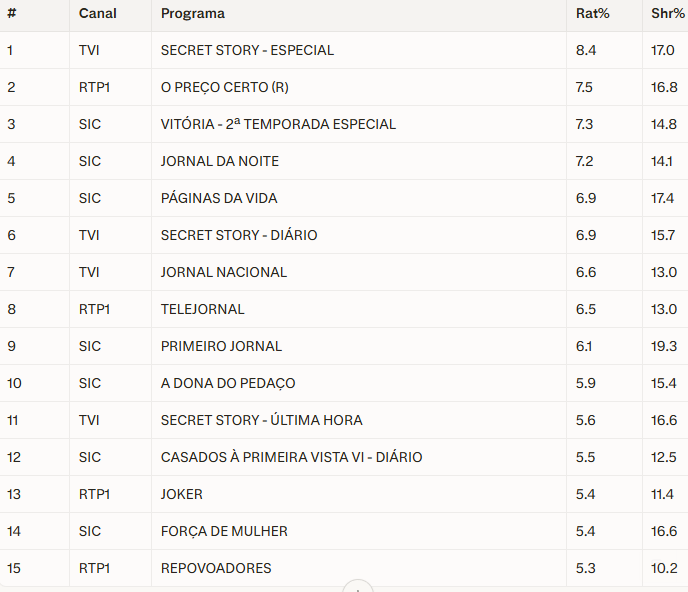
Task: Click the circular expand button below the table
Action: (357, 587)
